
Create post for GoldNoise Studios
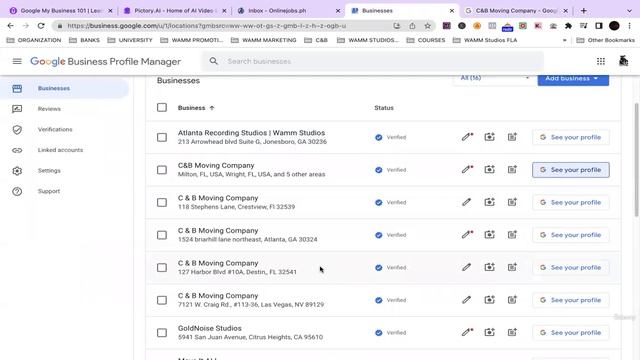pos(512,332)
